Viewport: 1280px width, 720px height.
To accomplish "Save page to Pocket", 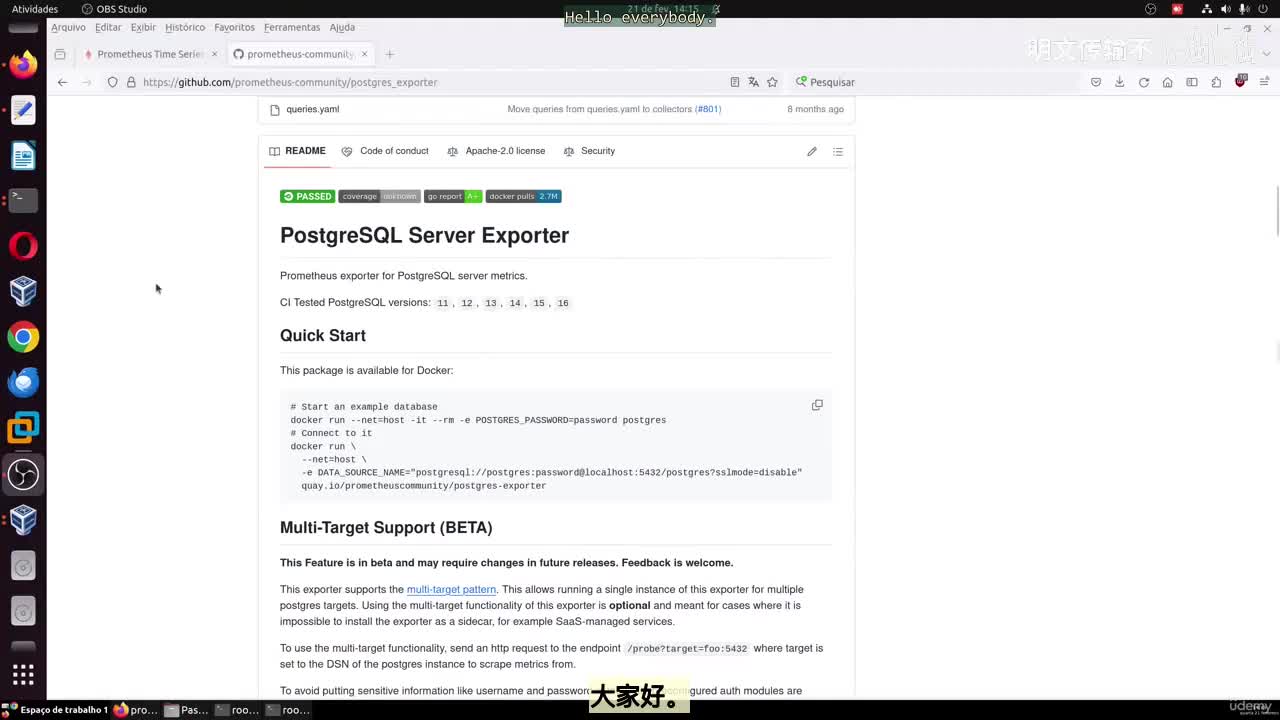I will click(1096, 82).
